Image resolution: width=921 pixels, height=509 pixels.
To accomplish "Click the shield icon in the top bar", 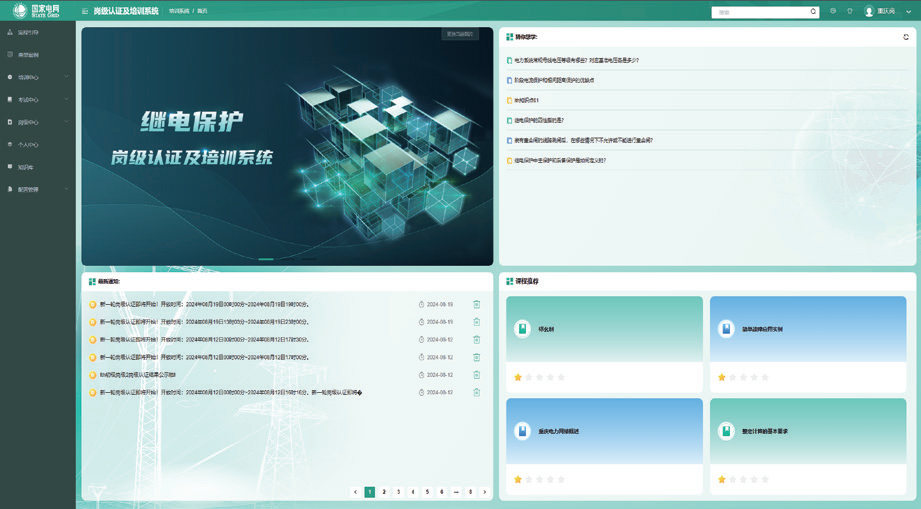I will click(x=850, y=12).
